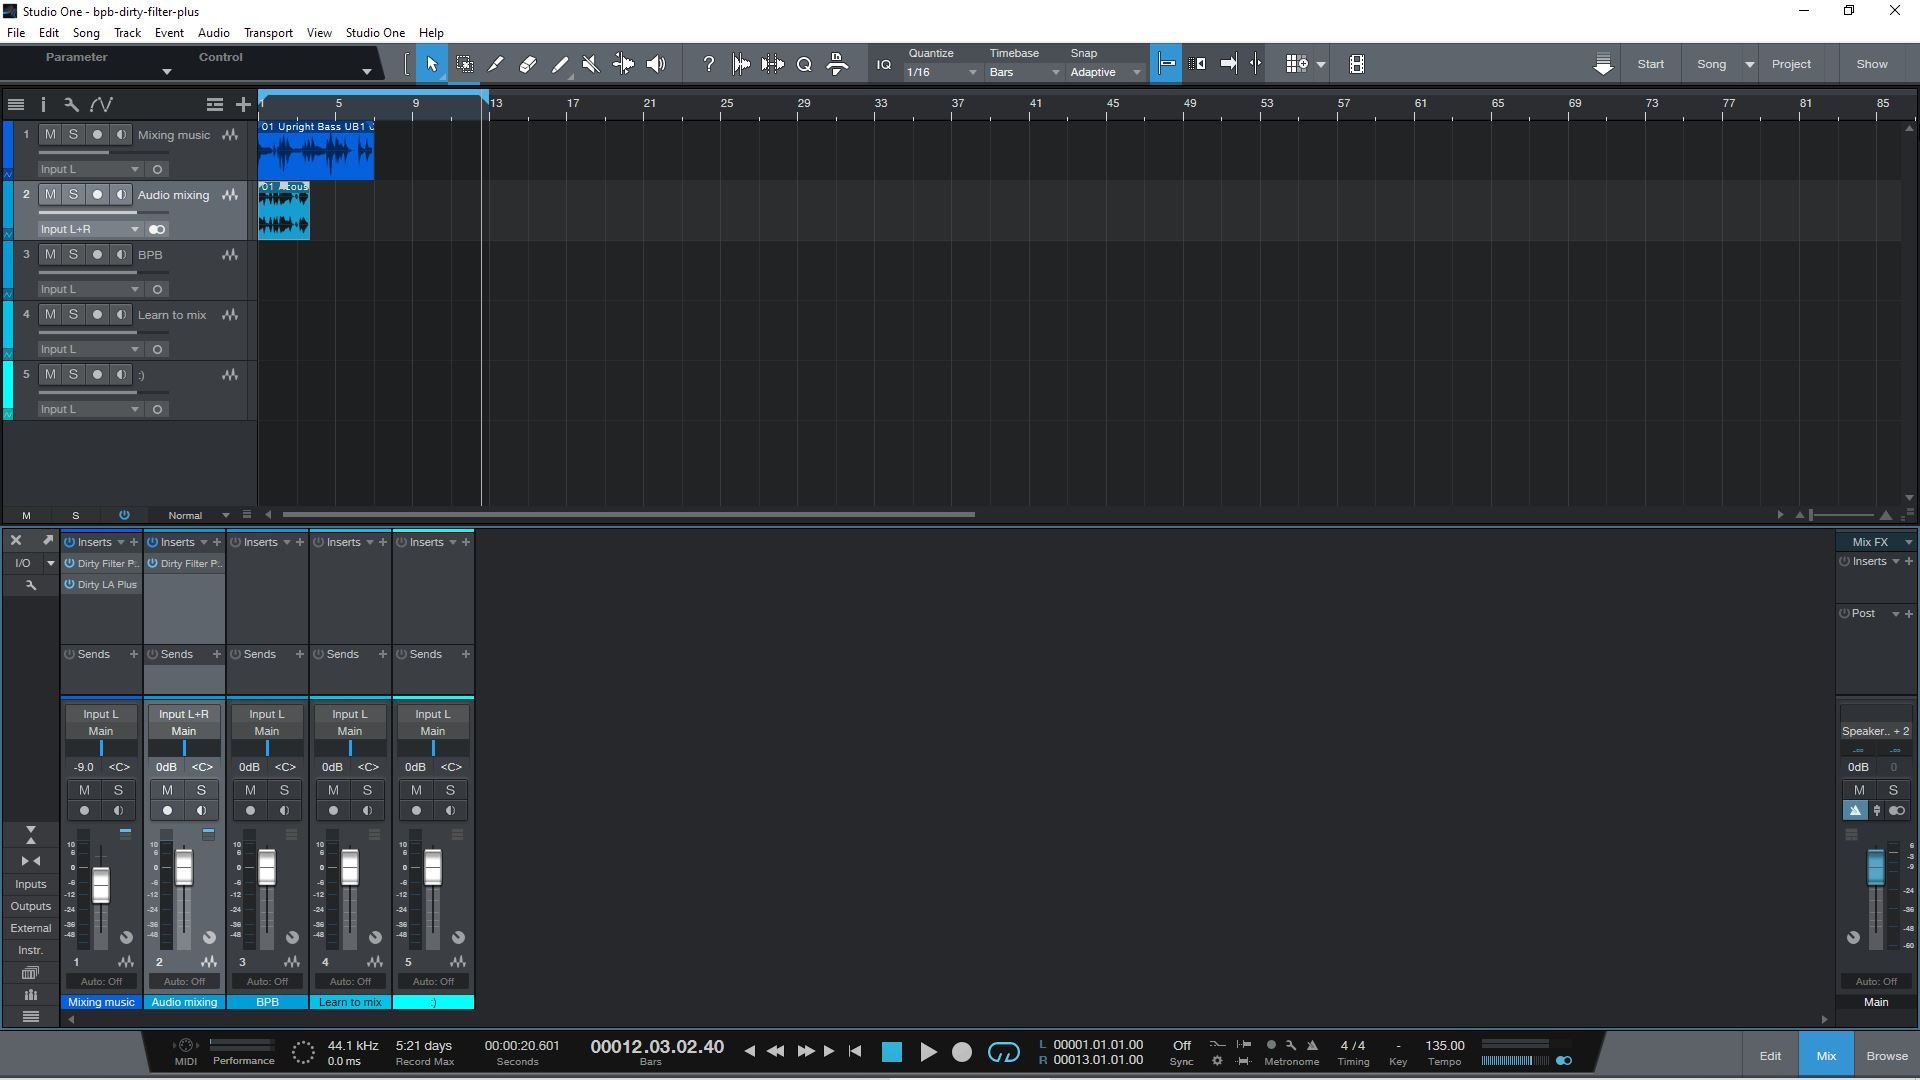Viewport: 1920px width, 1080px height.
Task: Click the Tempo 135.00 field
Action: click(1444, 1046)
